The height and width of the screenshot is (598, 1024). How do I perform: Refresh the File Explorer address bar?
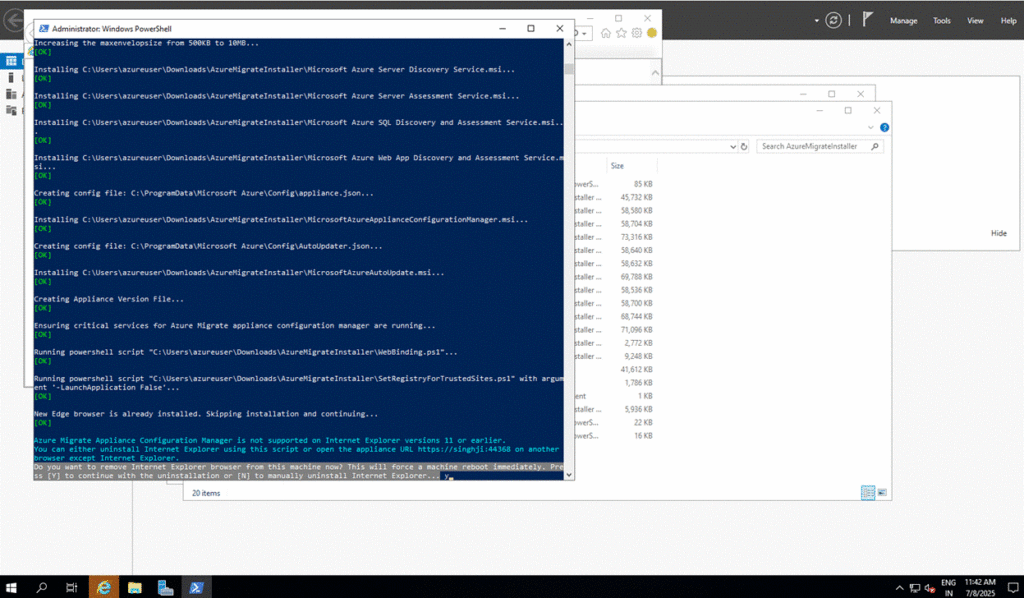(743, 146)
